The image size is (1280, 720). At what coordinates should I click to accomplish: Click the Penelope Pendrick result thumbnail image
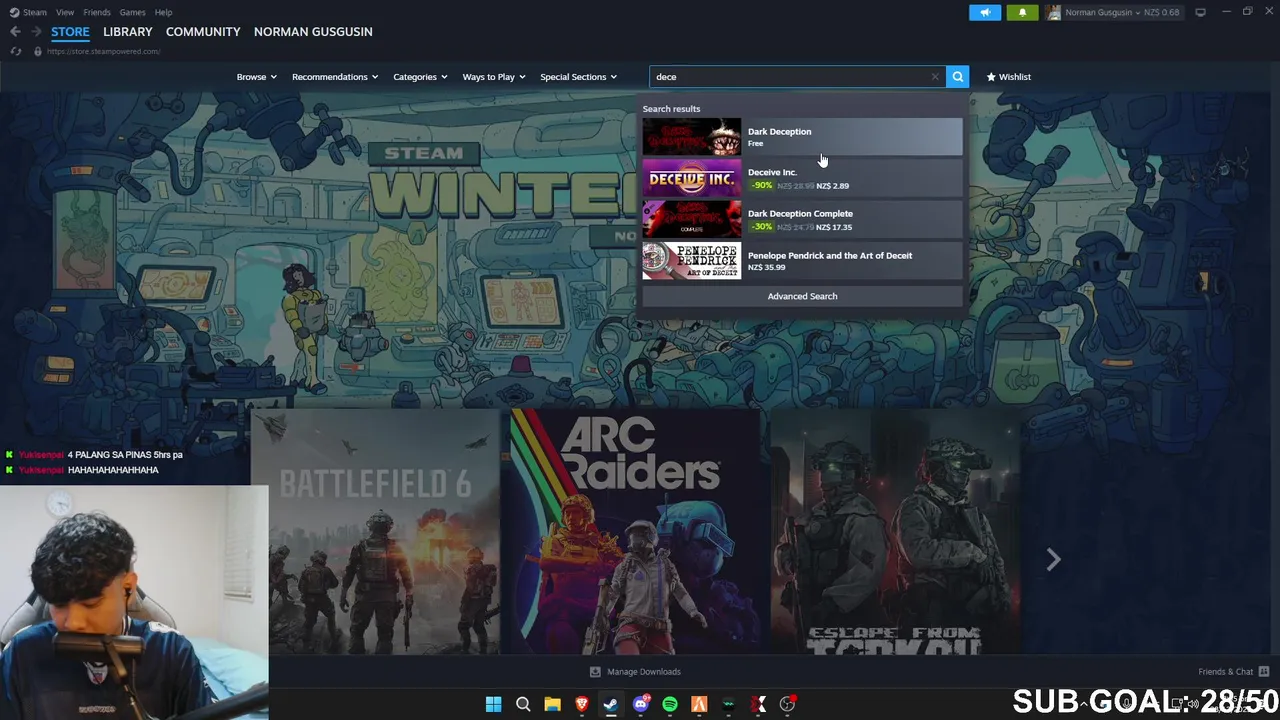click(692, 261)
